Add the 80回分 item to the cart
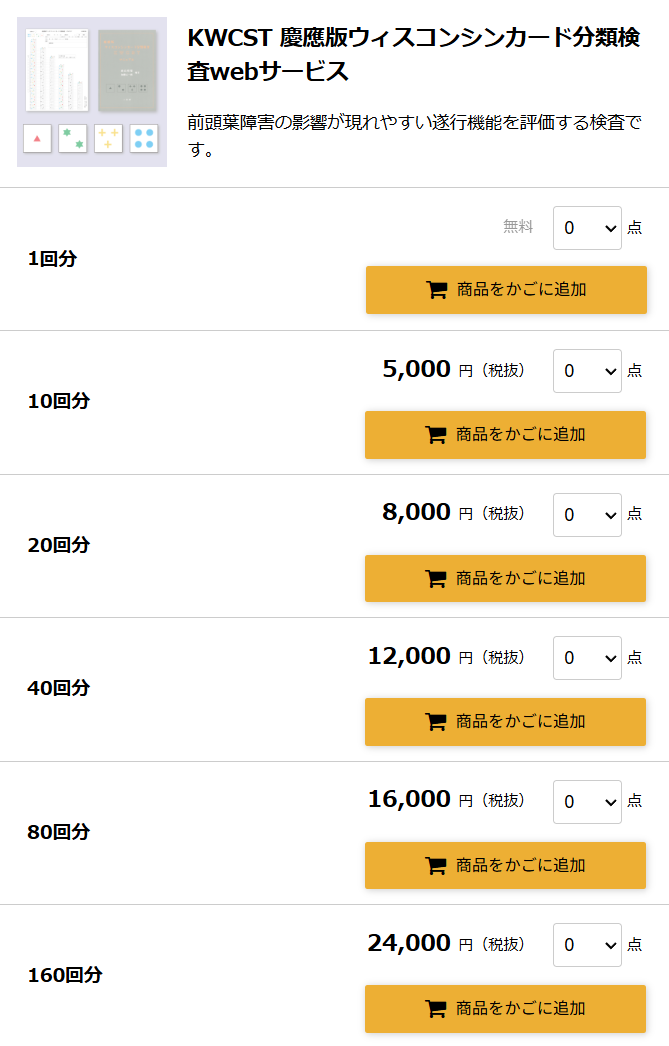Viewport: 669px width, 1046px height. coord(505,865)
